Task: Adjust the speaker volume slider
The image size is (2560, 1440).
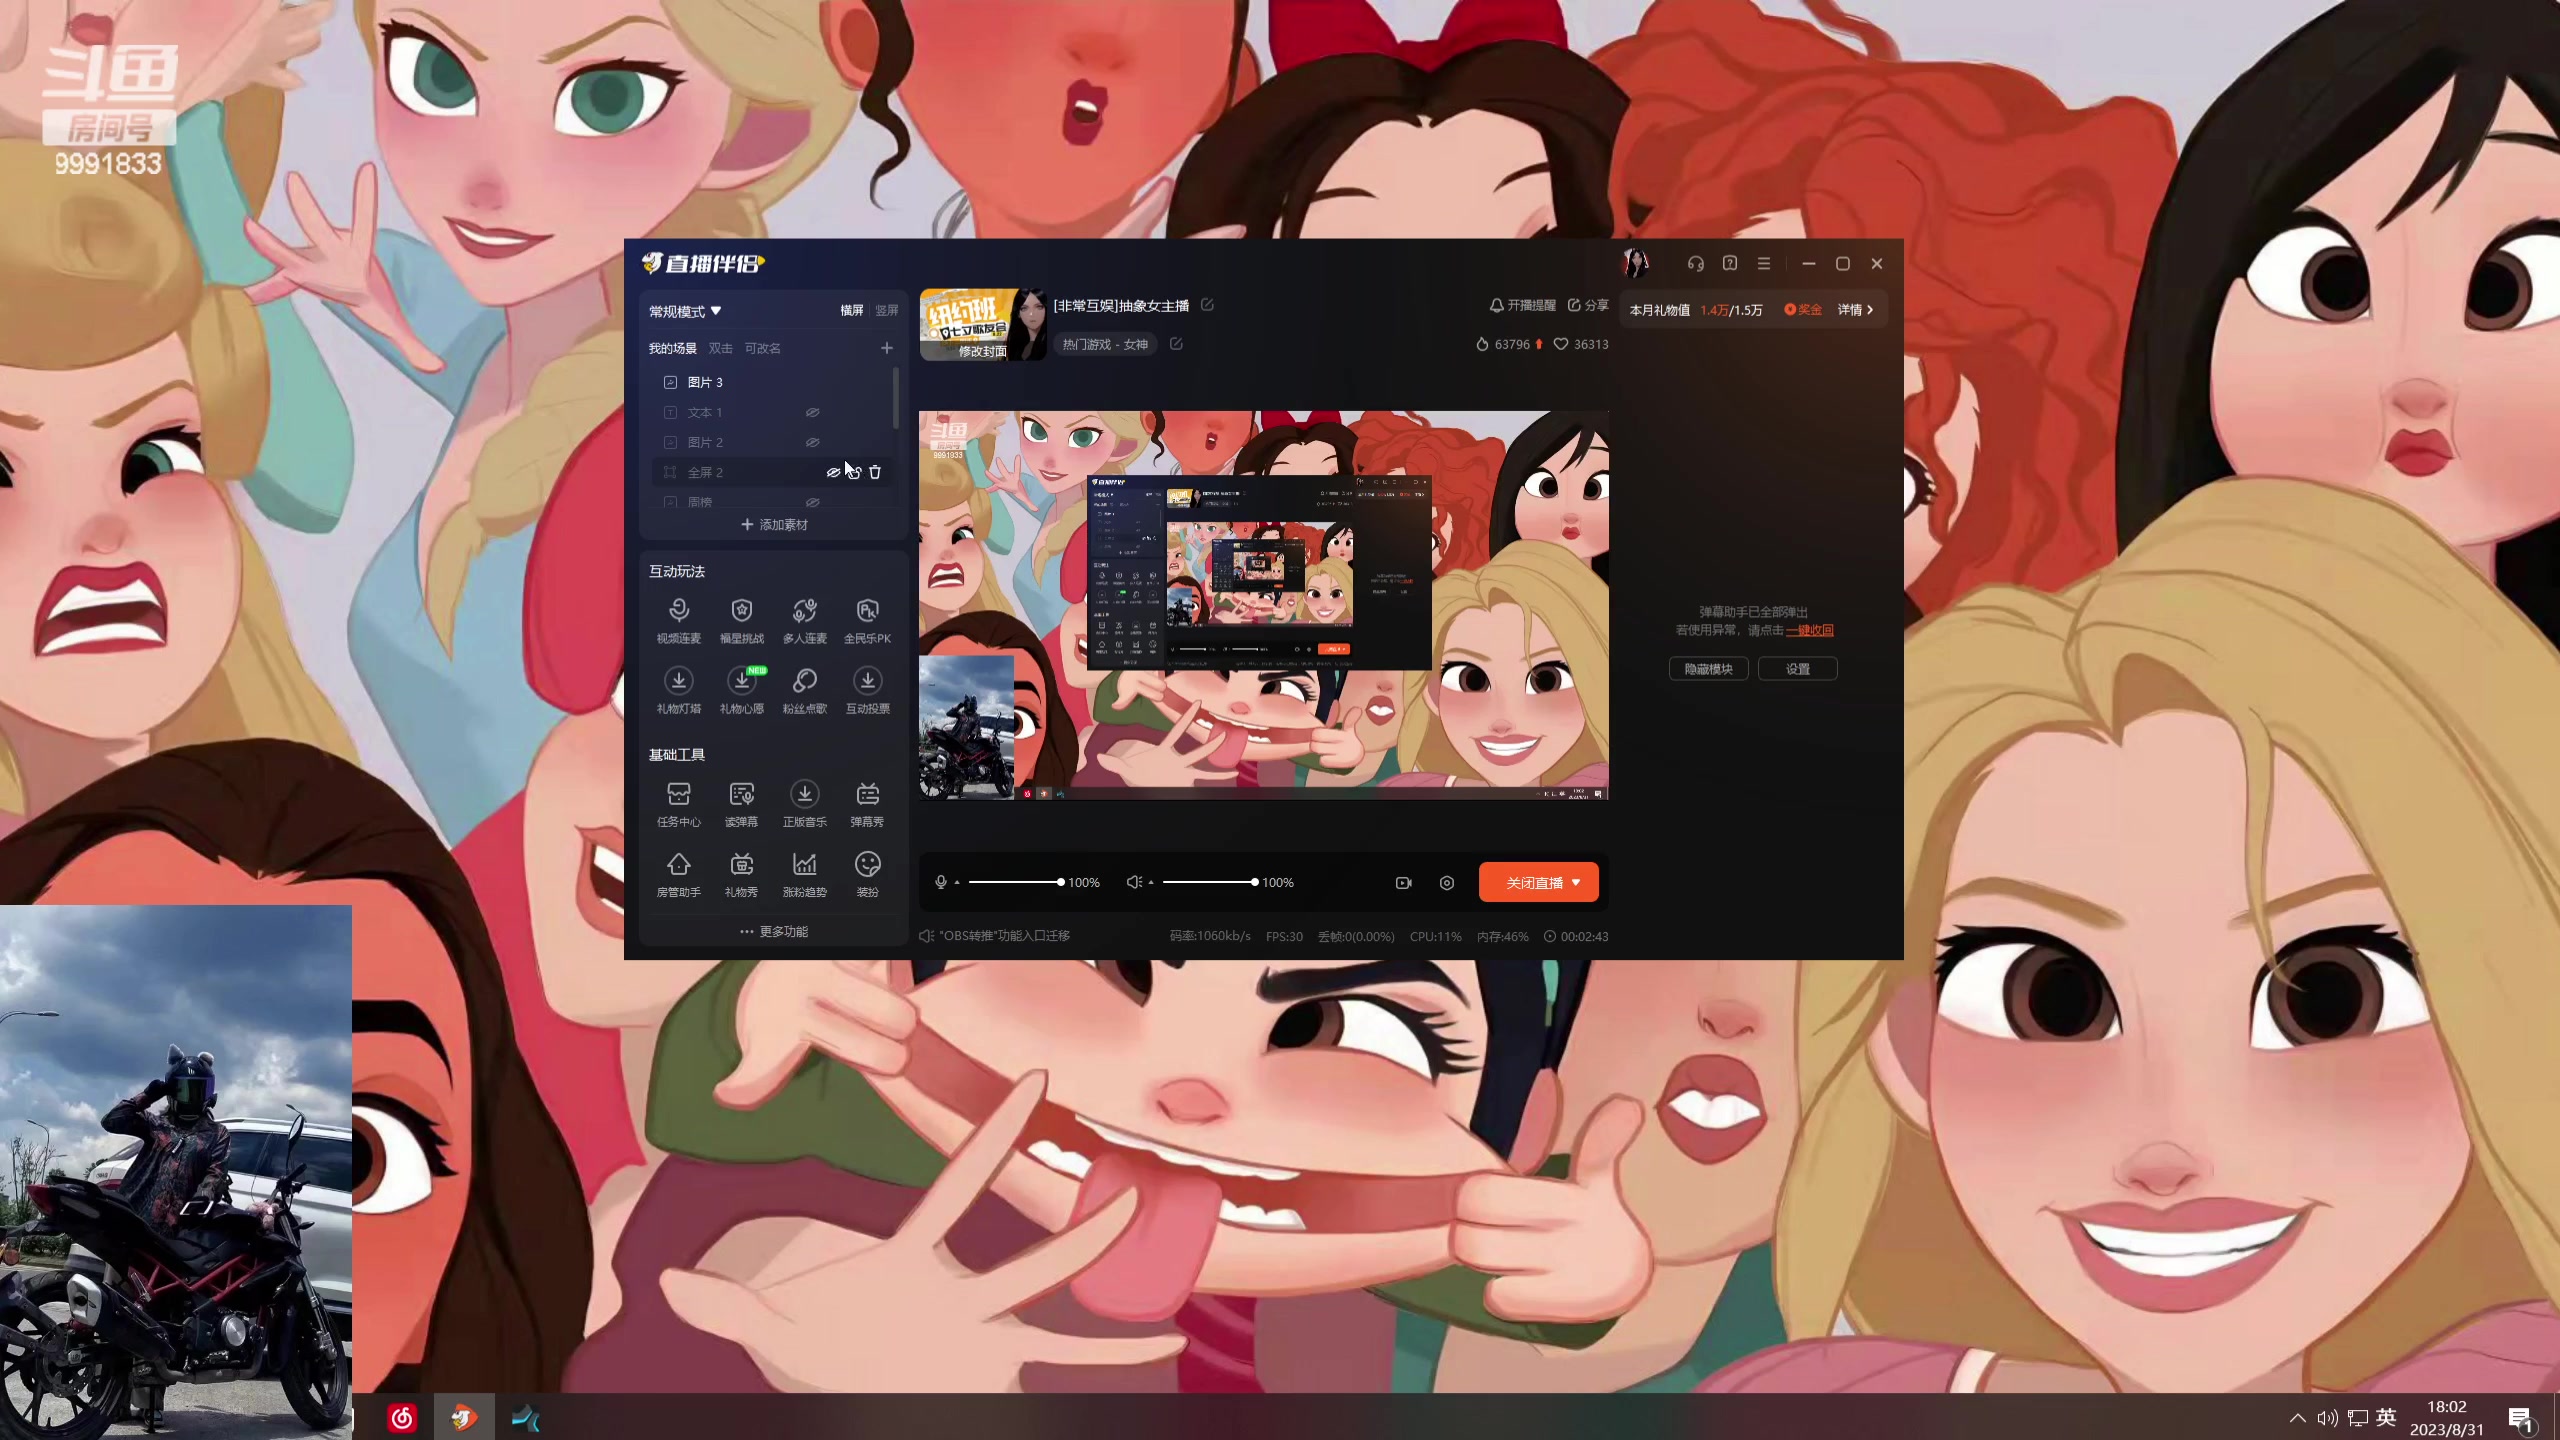Action: click(x=1208, y=882)
